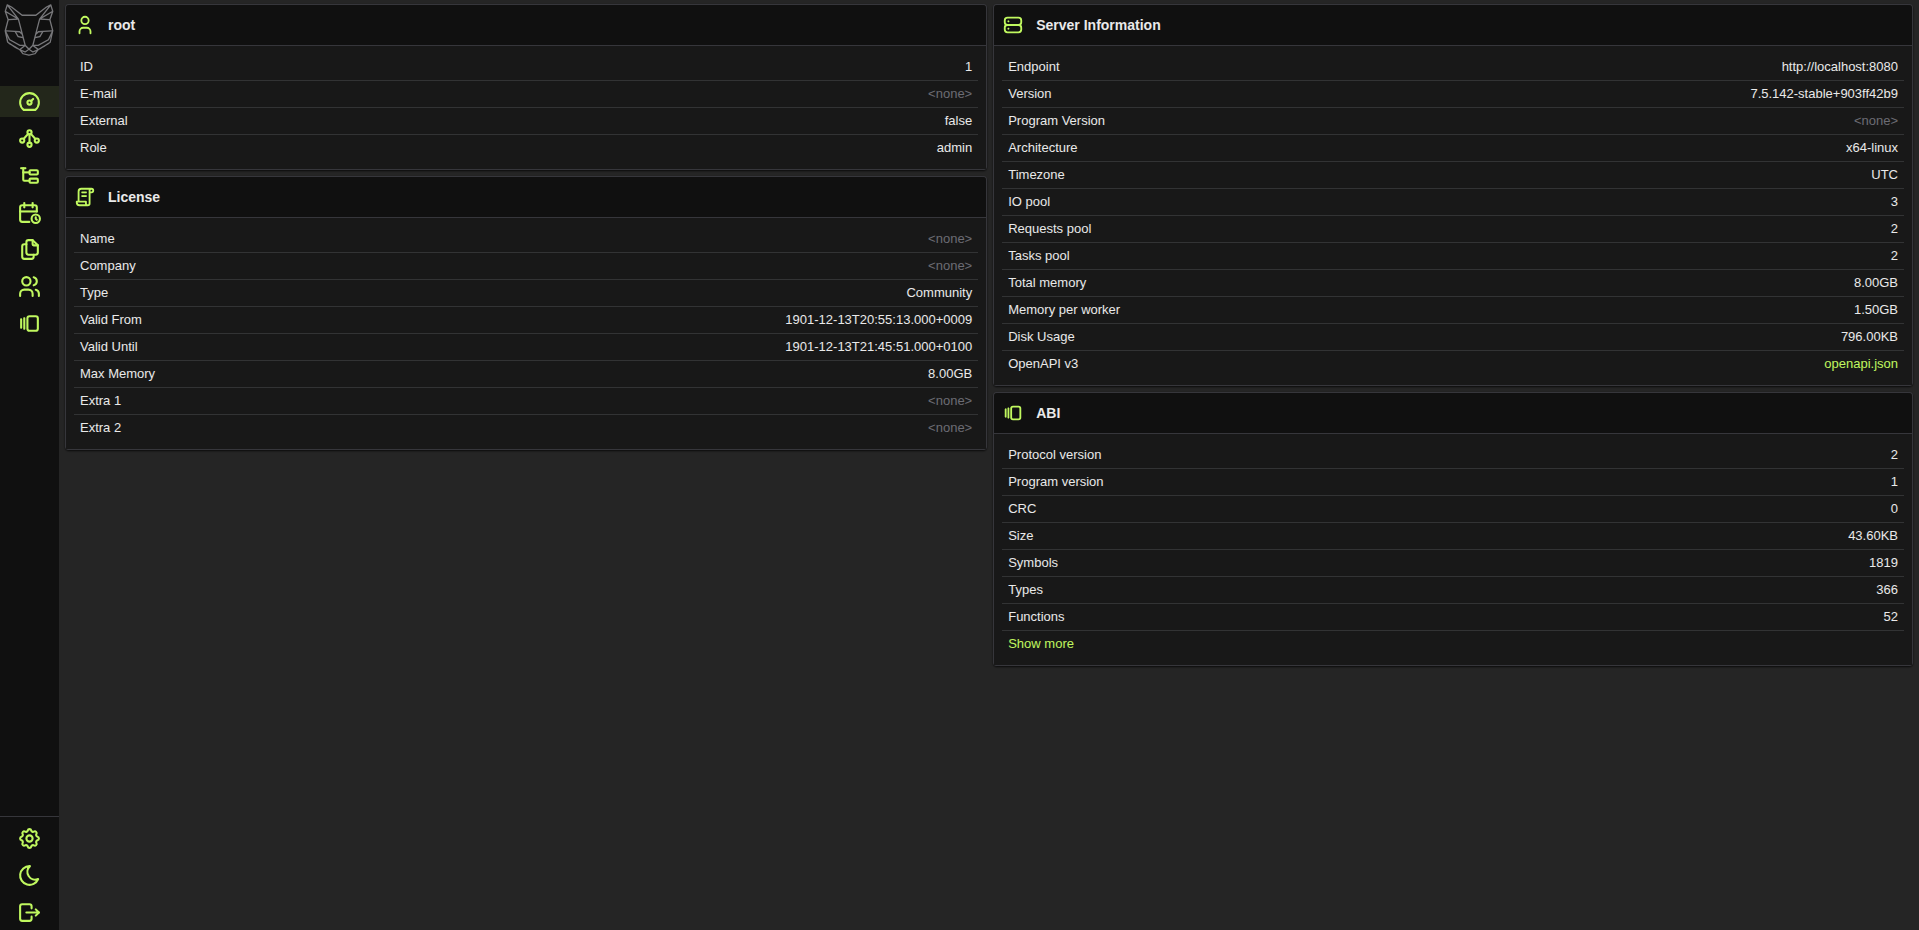The image size is (1919, 930).
Task: Click Show more in the ABI panel
Action: [1040, 644]
